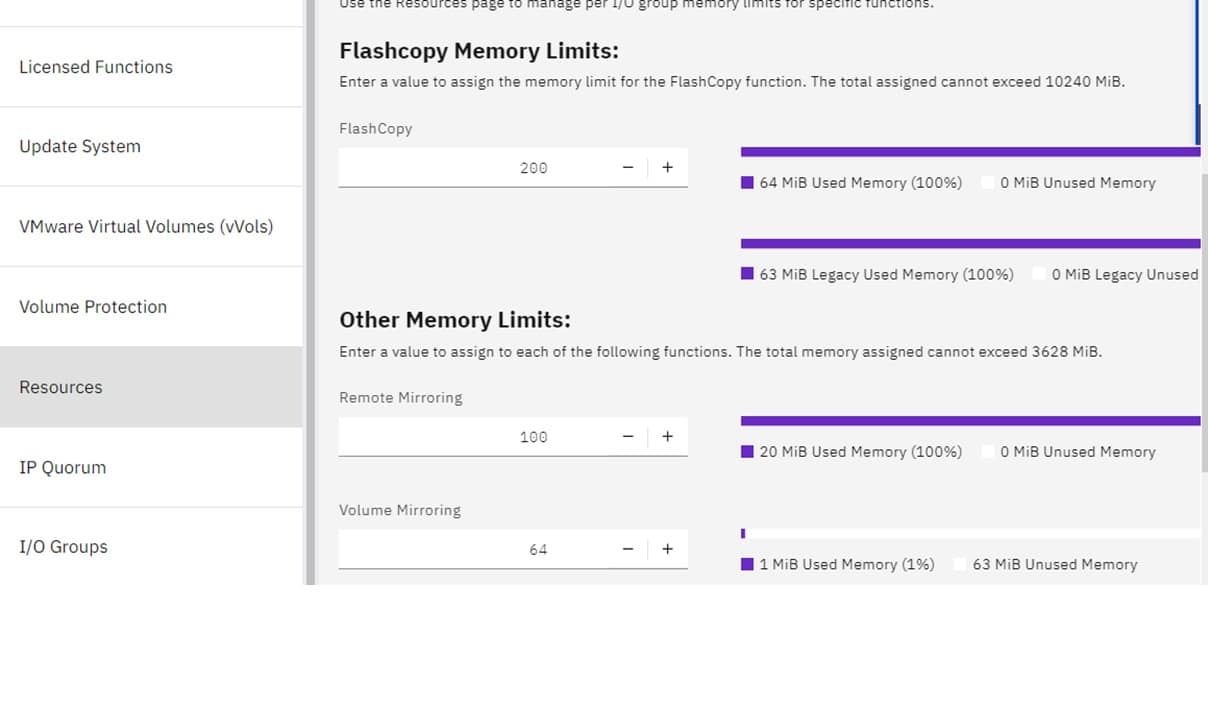Click plus for Remote Mirroring memory
Screen dimensions: 1208x720
668,436
